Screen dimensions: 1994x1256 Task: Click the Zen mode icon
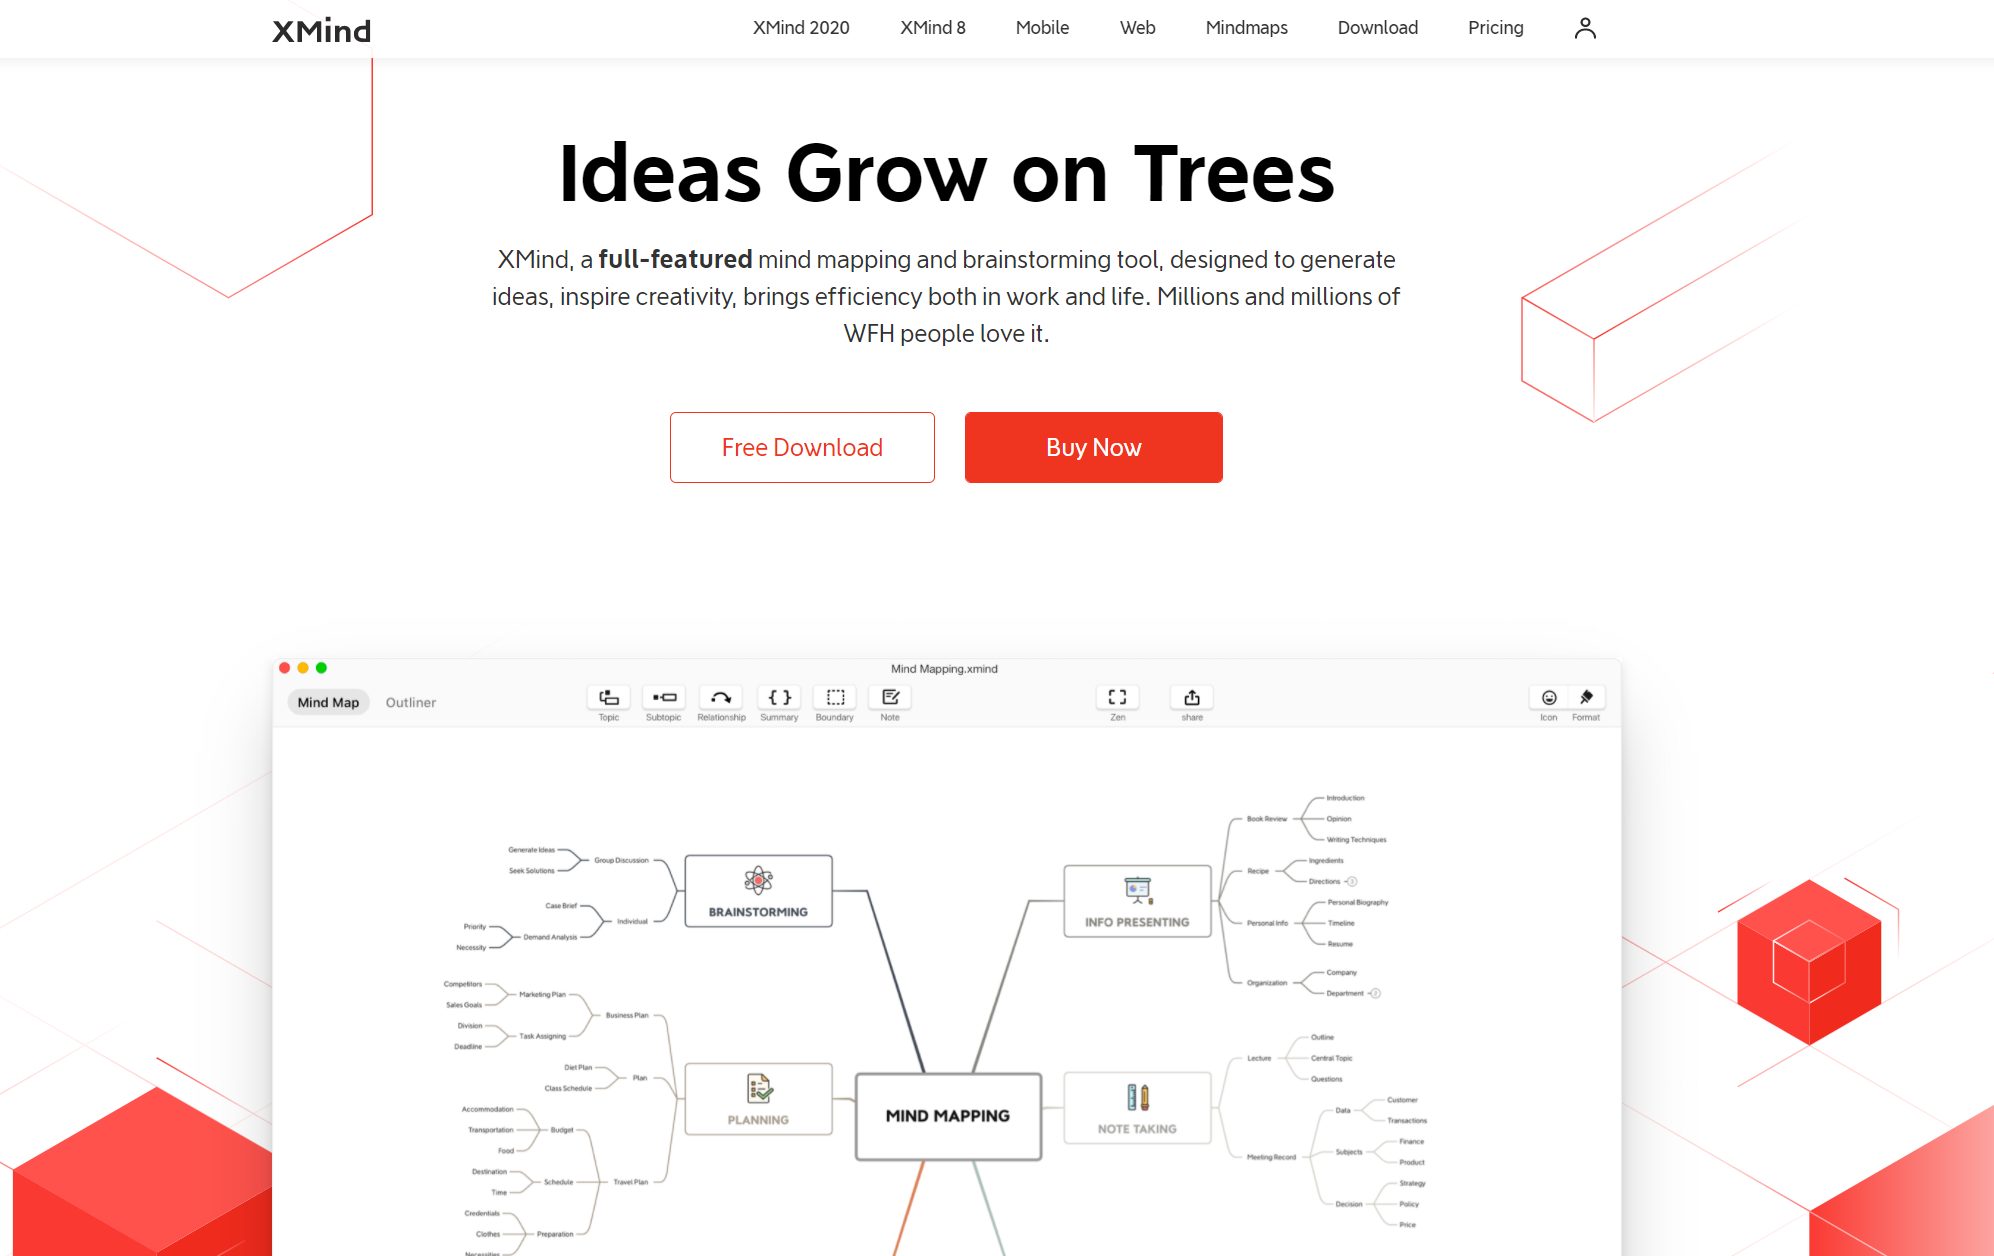(1117, 698)
